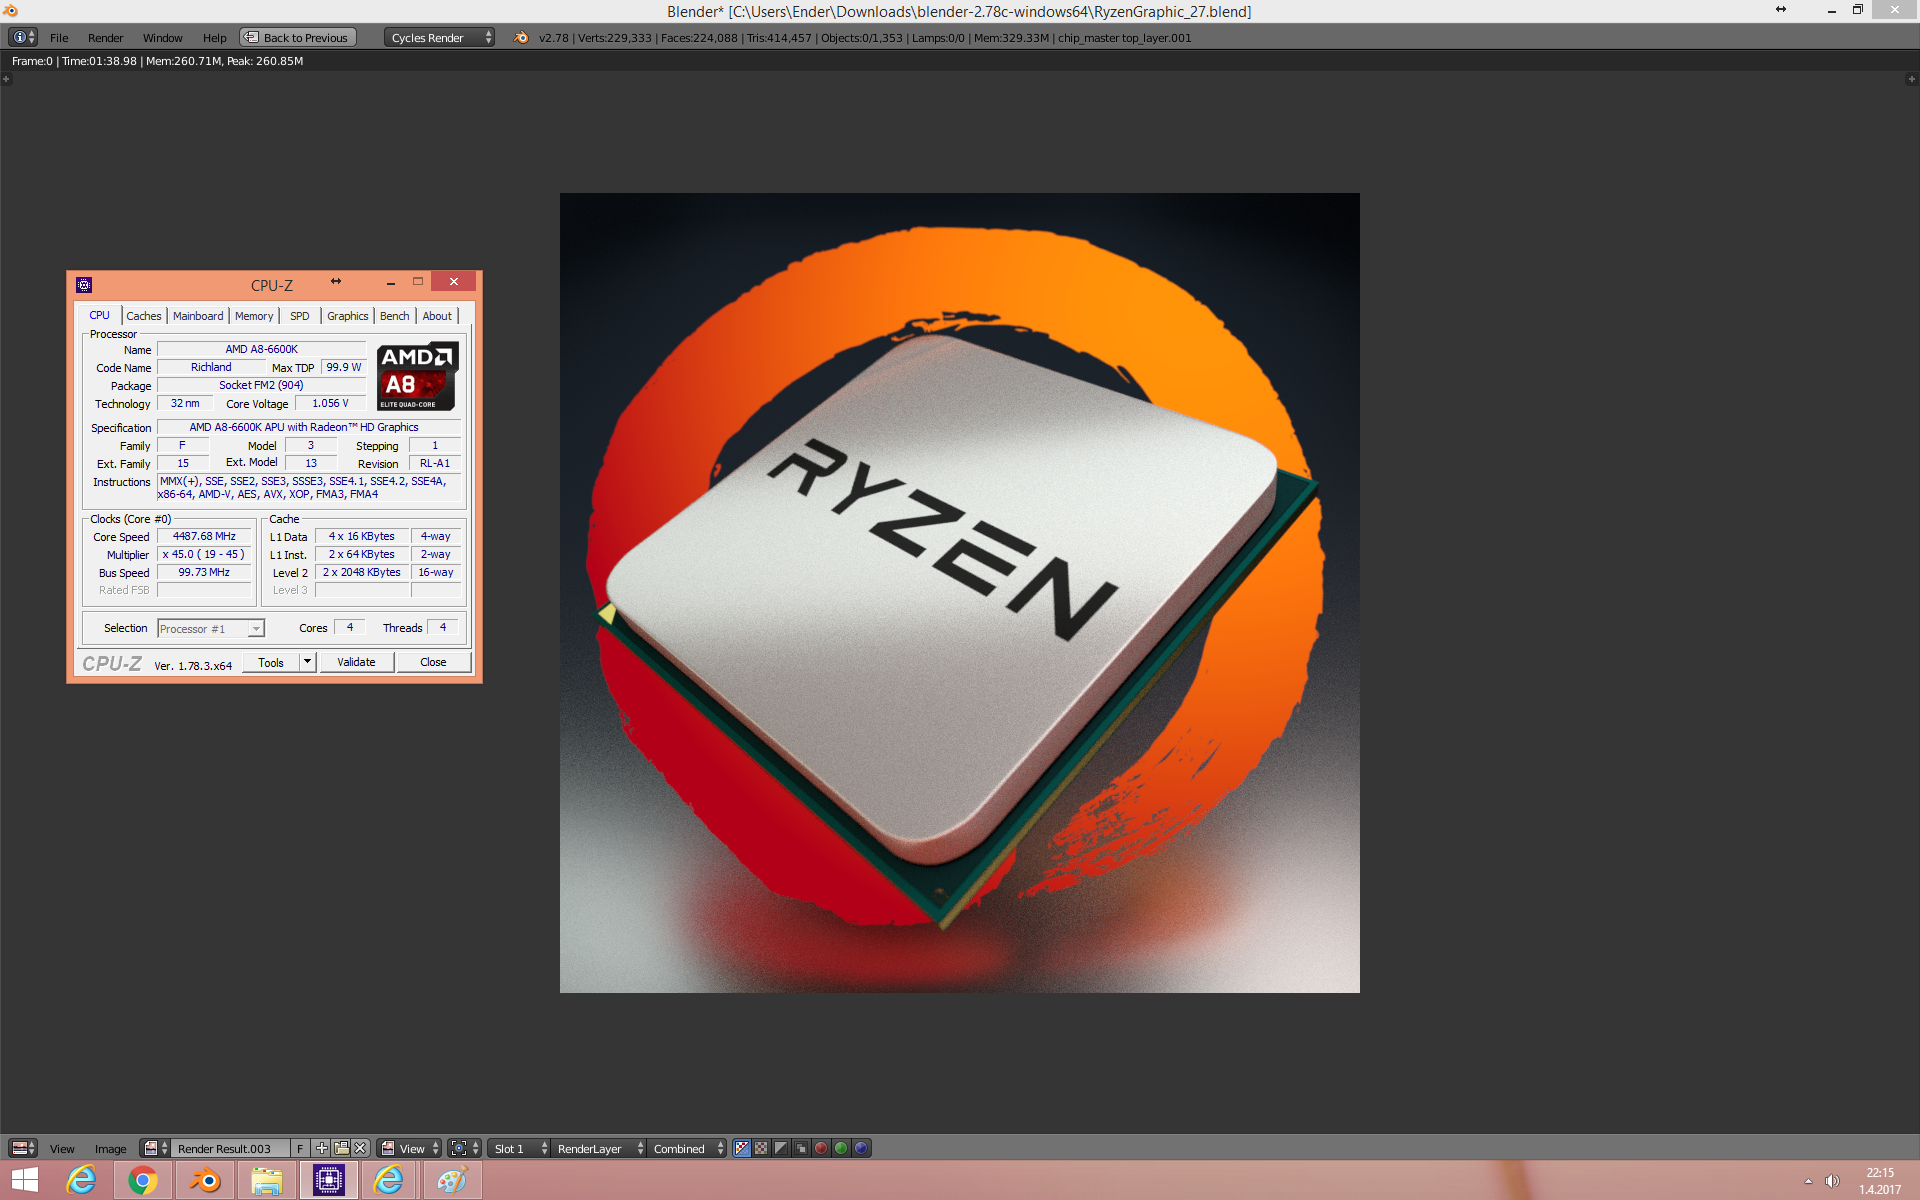Open the pivot point selector dropdown
This screenshot has height=1200, width=1920.
pyautogui.click(x=464, y=1148)
